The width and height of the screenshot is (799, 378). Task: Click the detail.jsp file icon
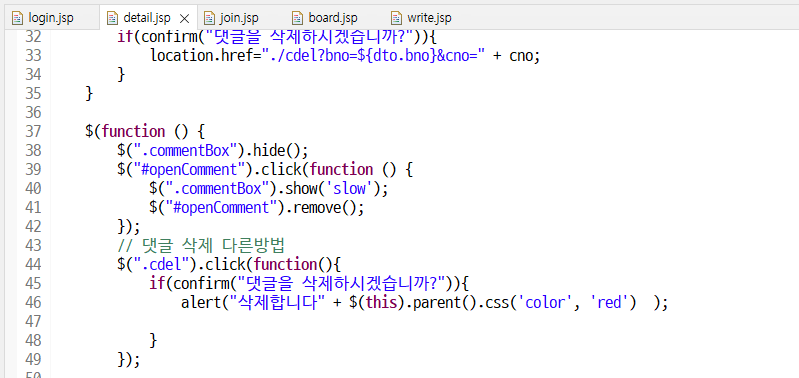click(x=112, y=18)
